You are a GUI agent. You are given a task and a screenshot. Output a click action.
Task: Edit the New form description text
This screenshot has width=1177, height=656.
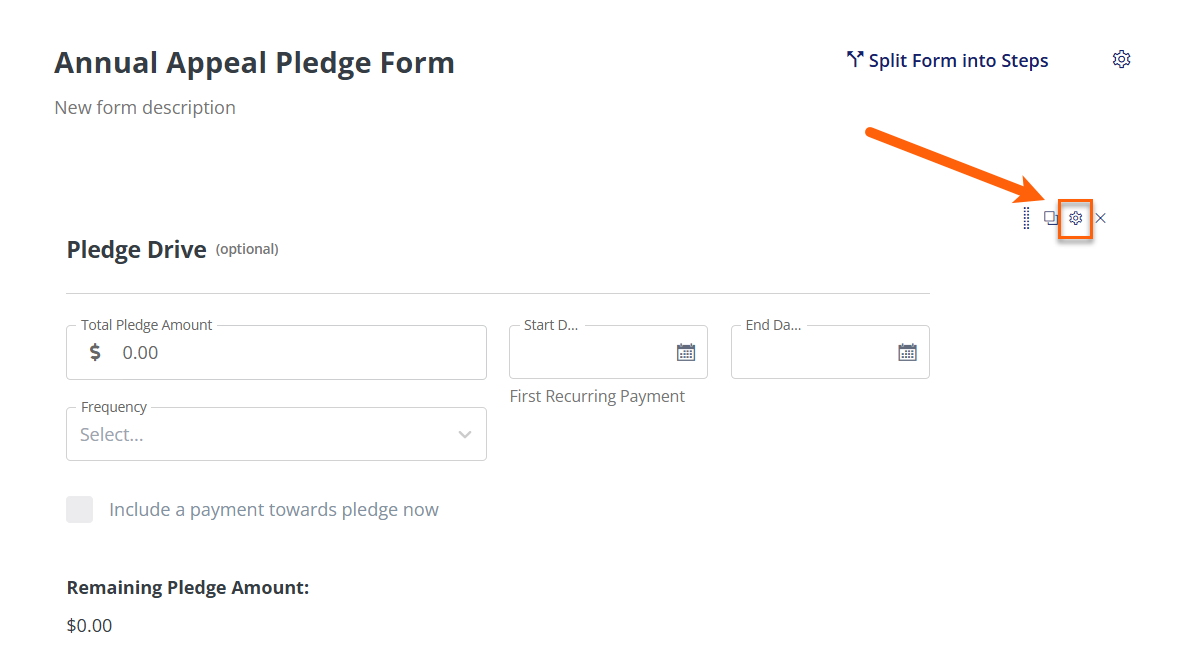point(145,107)
